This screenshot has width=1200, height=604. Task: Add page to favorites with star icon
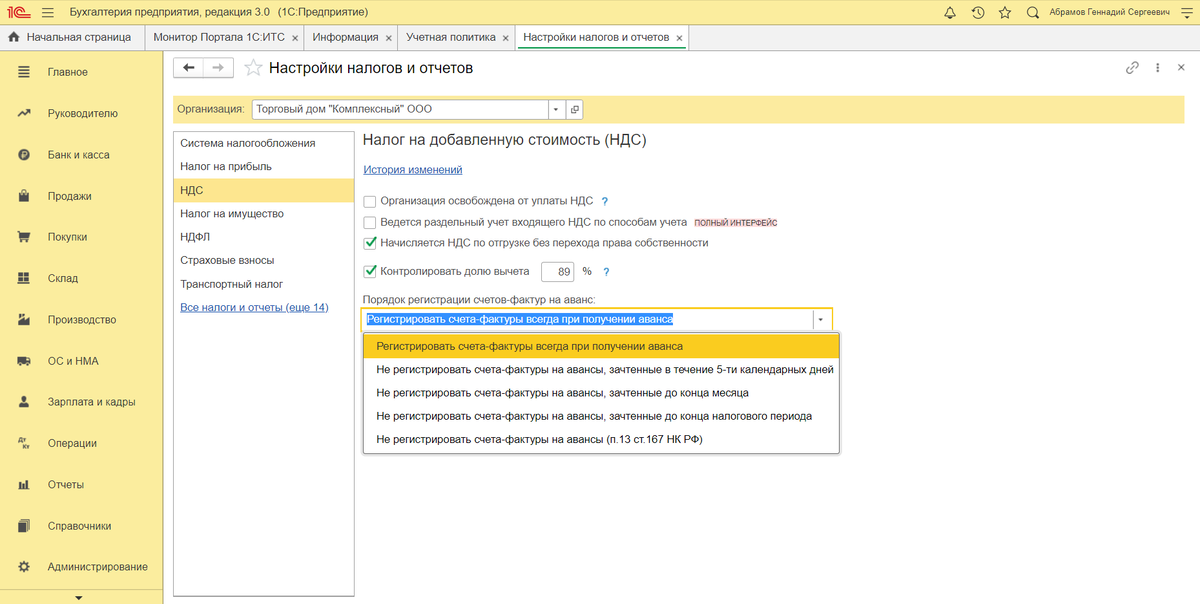coord(254,68)
